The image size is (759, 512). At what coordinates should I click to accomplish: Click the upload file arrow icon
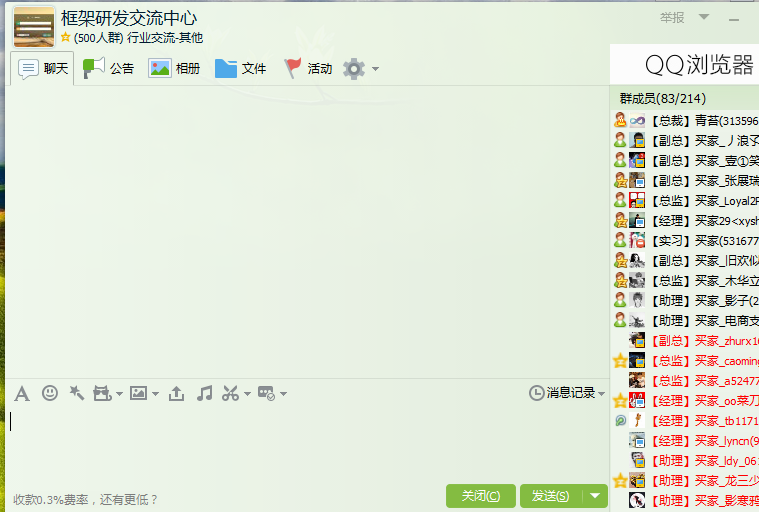click(176, 393)
